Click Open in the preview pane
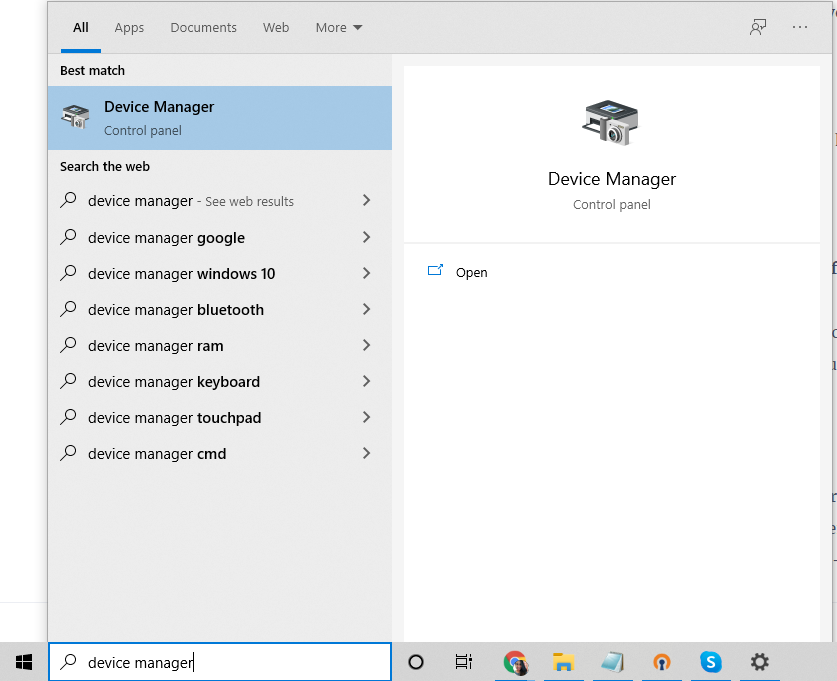Viewport: 837px width, 681px height. pyautogui.click(x=471, y=272)
